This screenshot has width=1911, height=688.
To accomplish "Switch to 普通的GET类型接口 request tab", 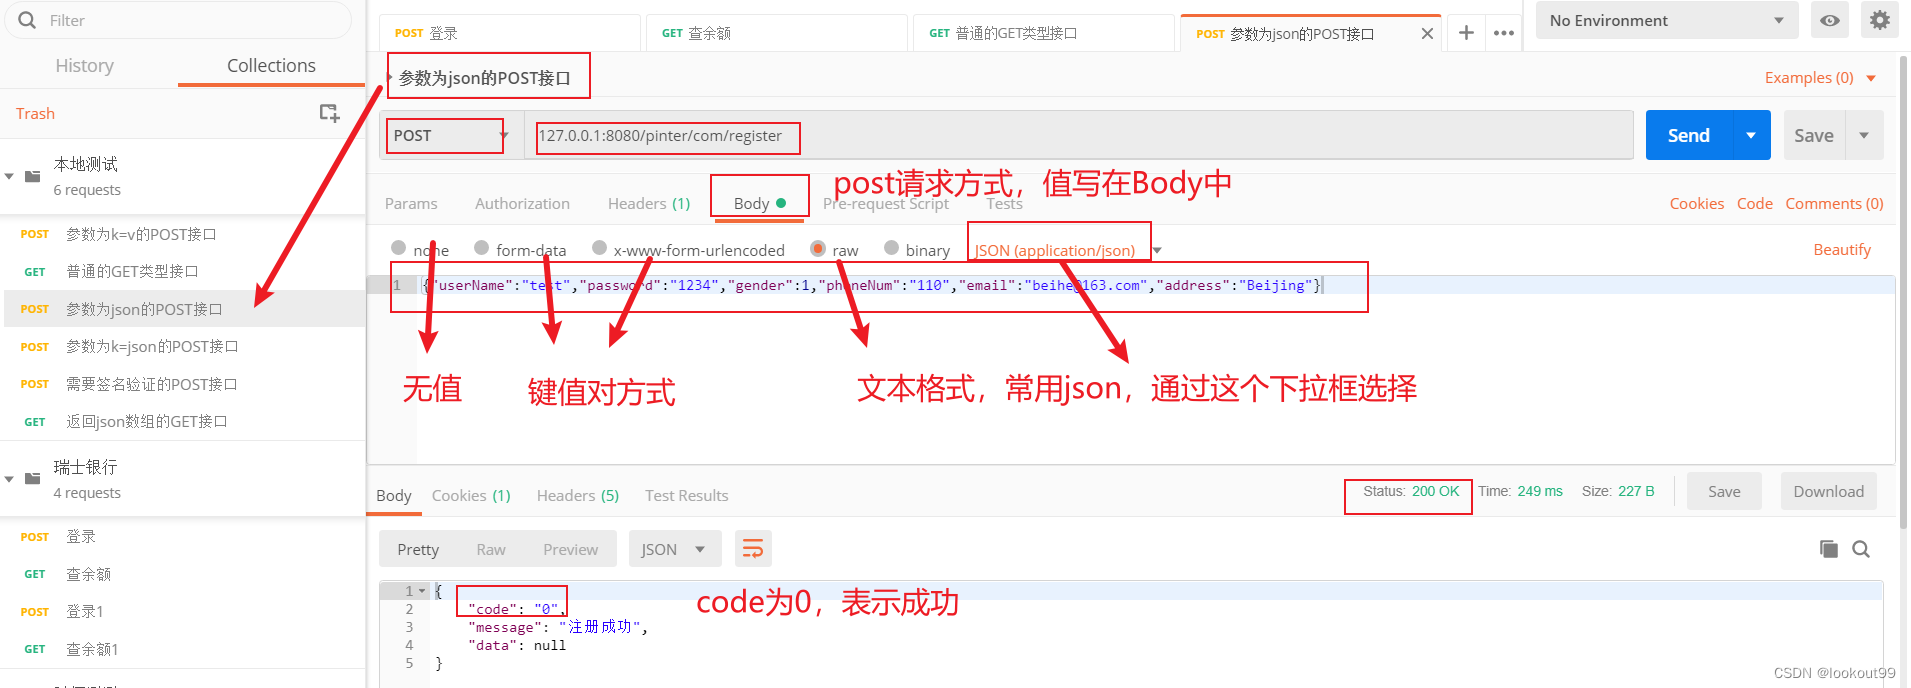I will (1044, 33).
